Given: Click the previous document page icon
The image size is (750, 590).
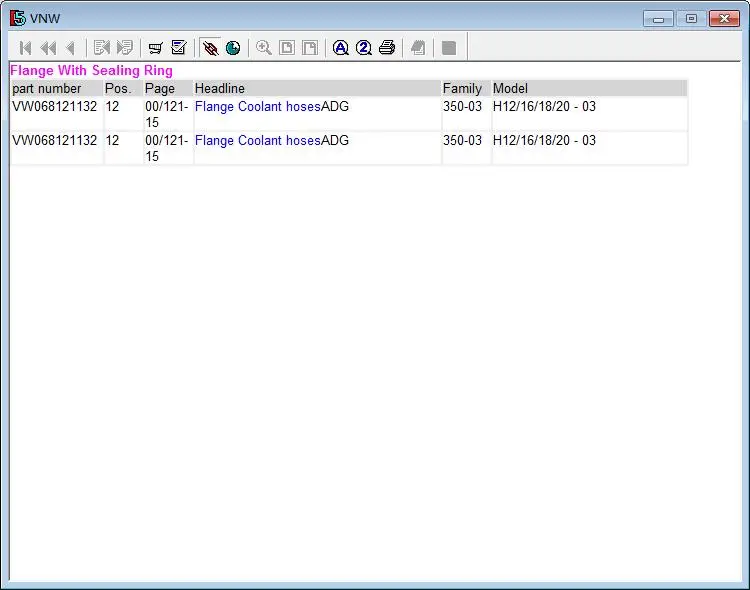Looking at the screenshot, I should [101, 48].
